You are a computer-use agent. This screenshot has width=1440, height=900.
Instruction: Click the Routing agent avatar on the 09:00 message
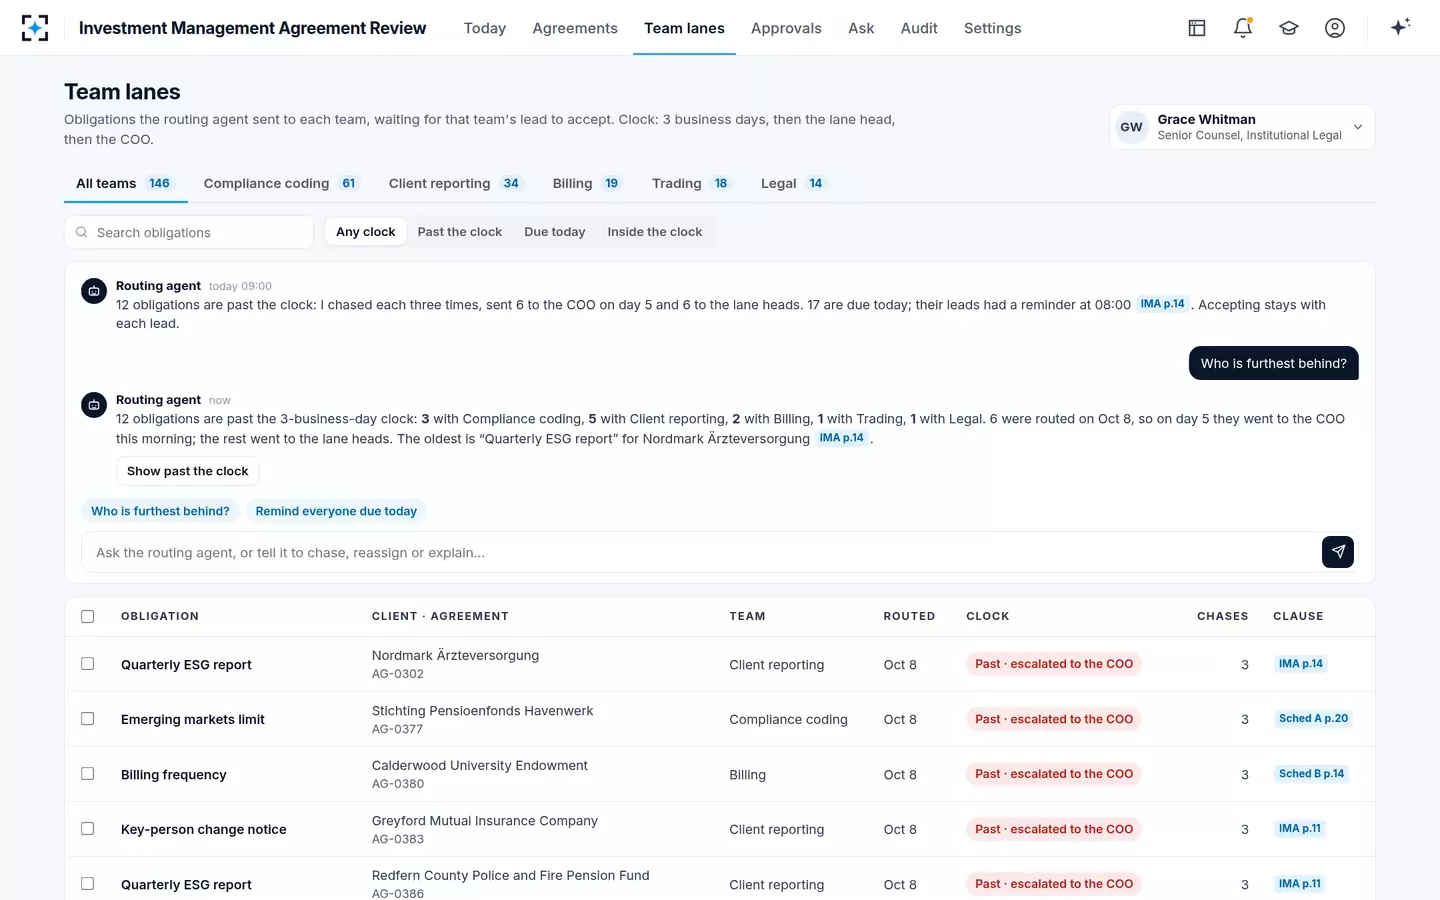tap(94, 291)
